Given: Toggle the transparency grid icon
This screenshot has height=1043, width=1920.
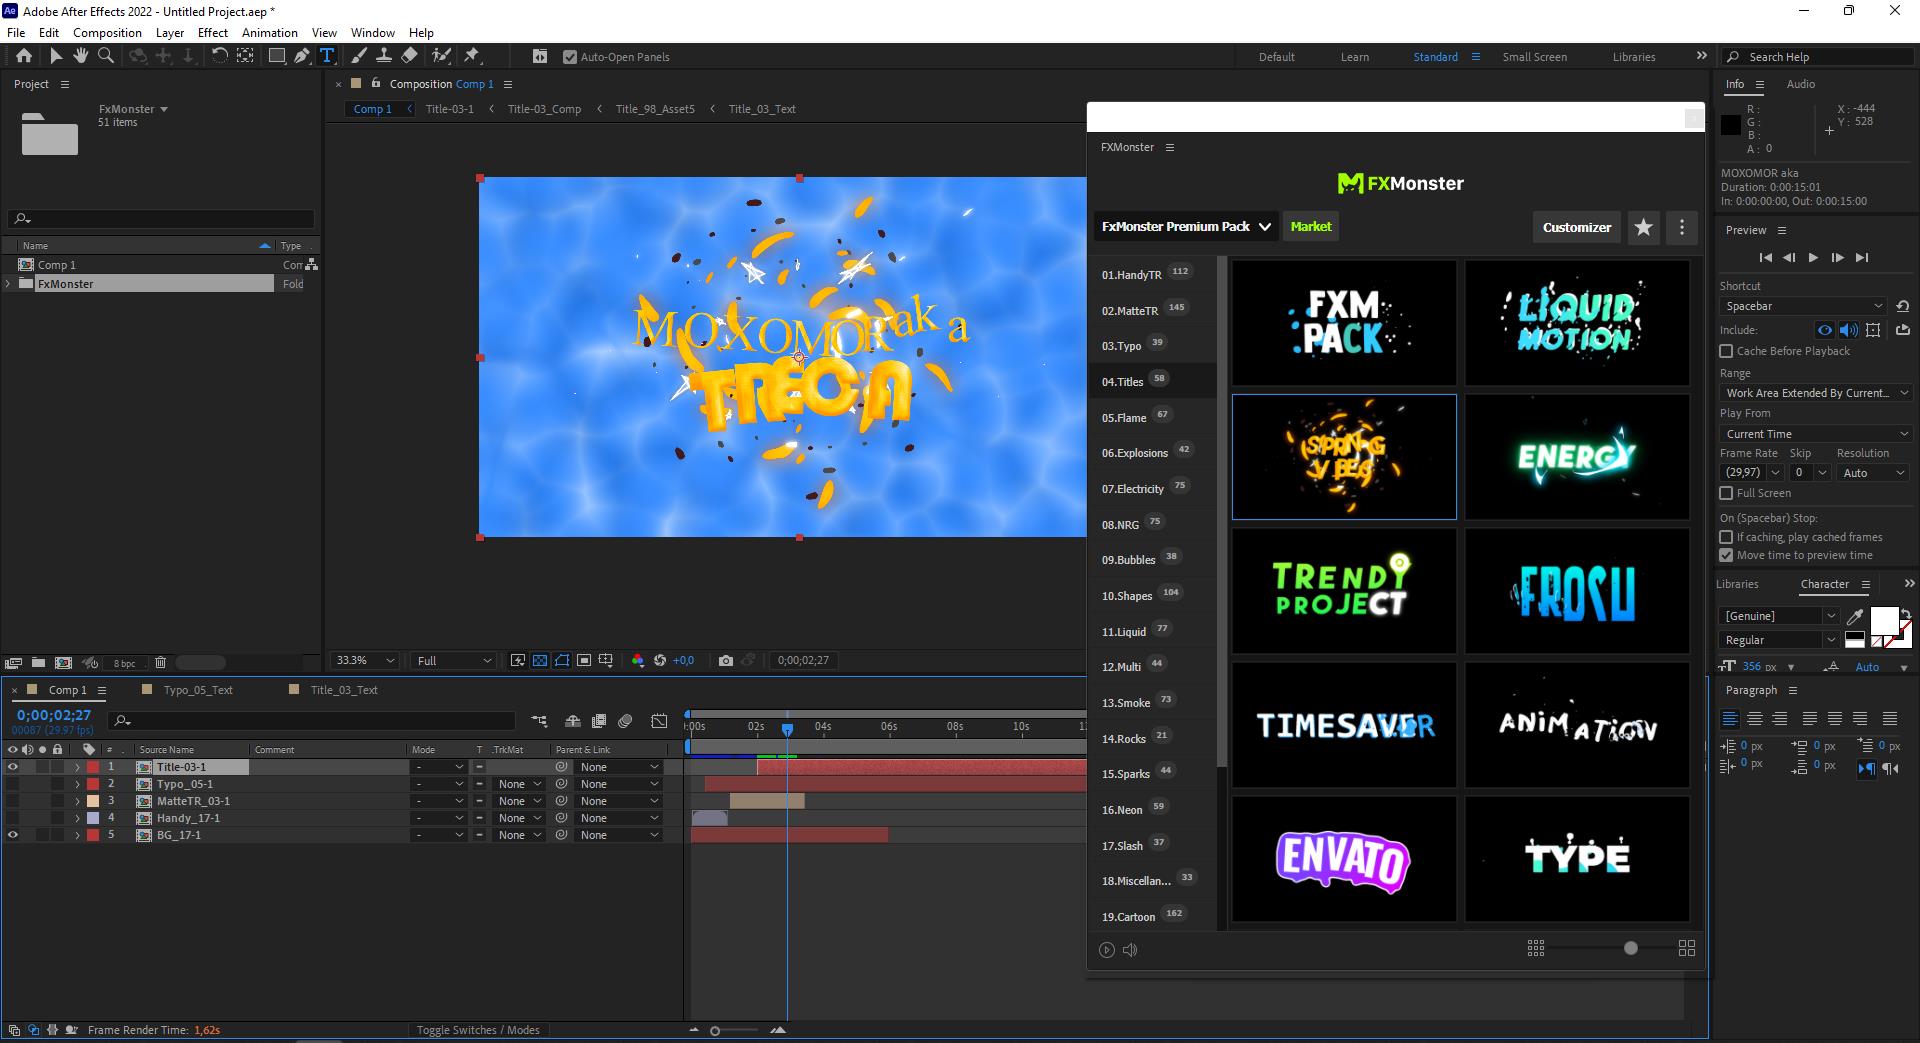Looking at the screenshot, I should click(x=540, y=660).
